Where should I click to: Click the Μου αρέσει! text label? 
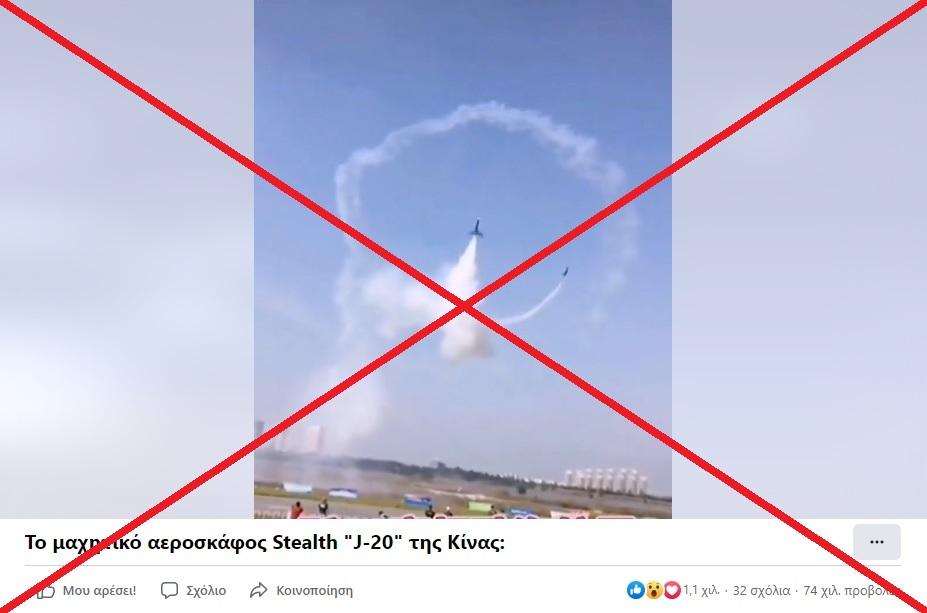99,591
